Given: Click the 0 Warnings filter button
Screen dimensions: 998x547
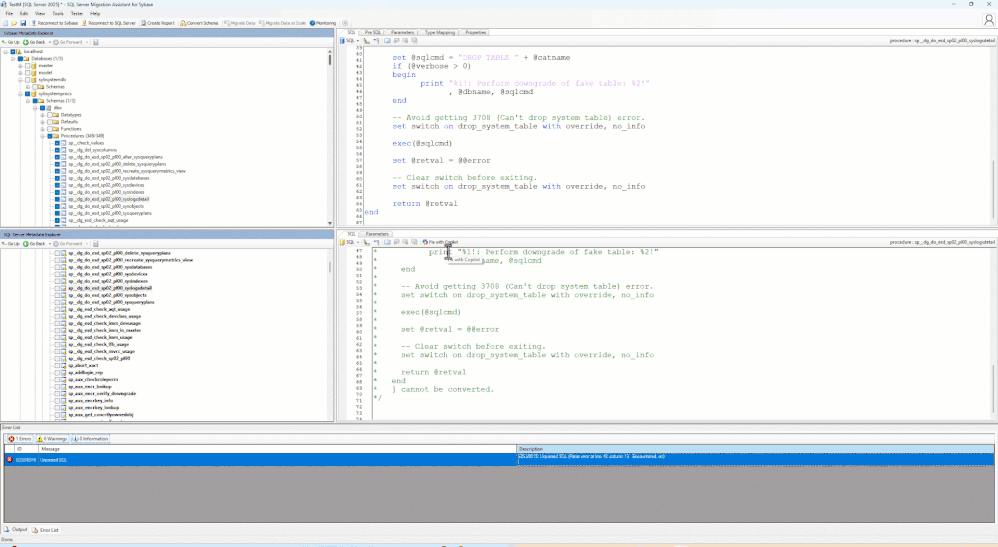Looking at the screenshot, I should click(x=51, y=439).
